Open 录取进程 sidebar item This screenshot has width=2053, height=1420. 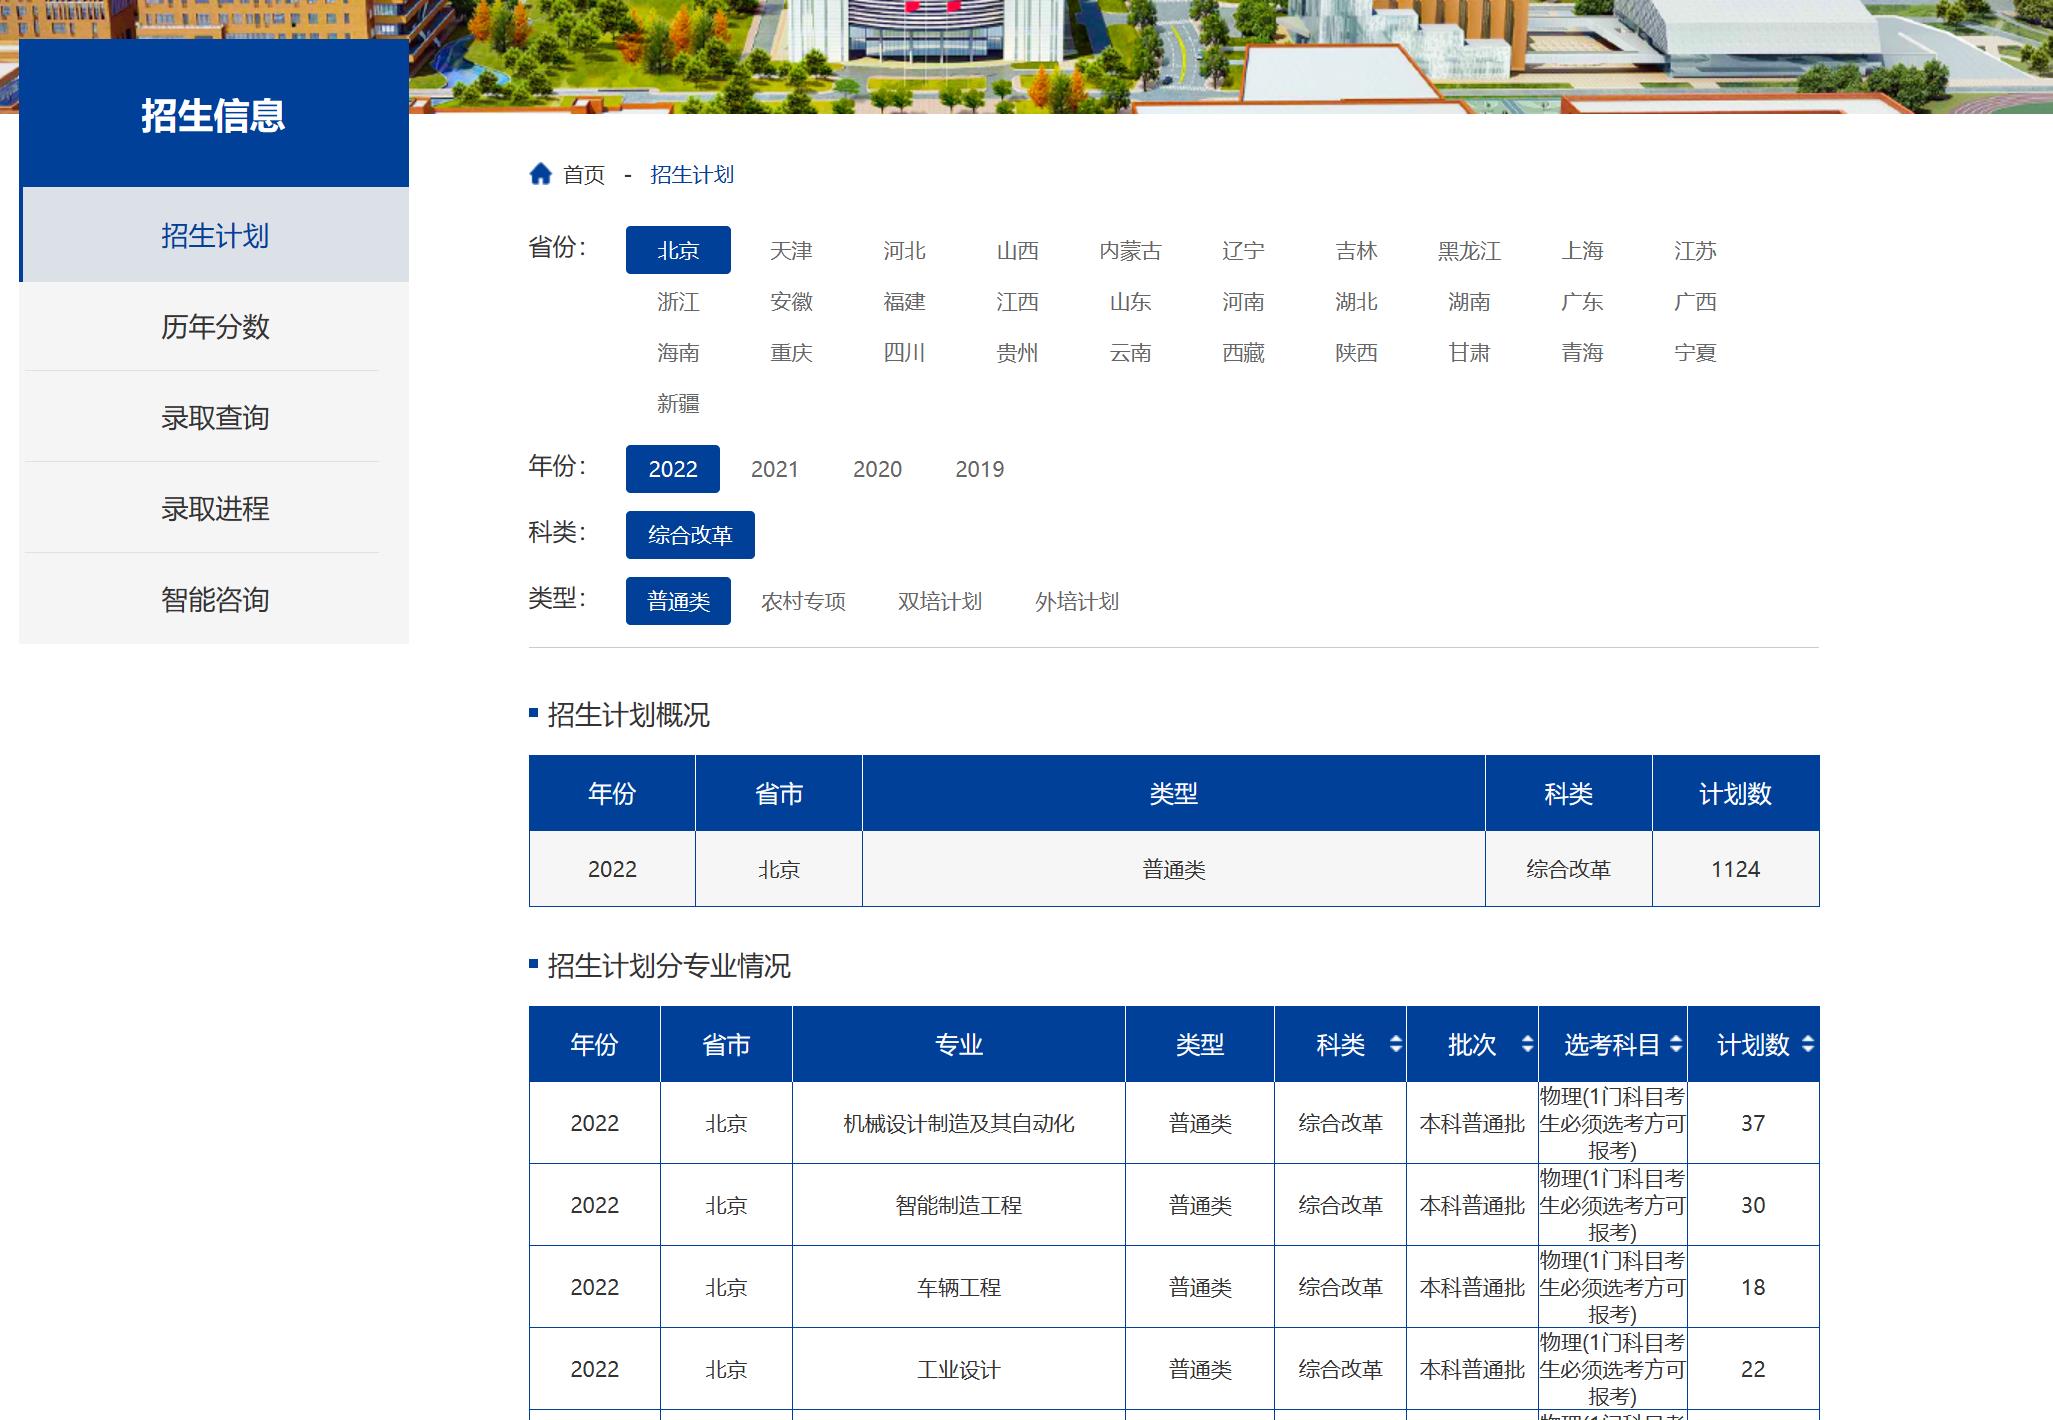point(214,509)
